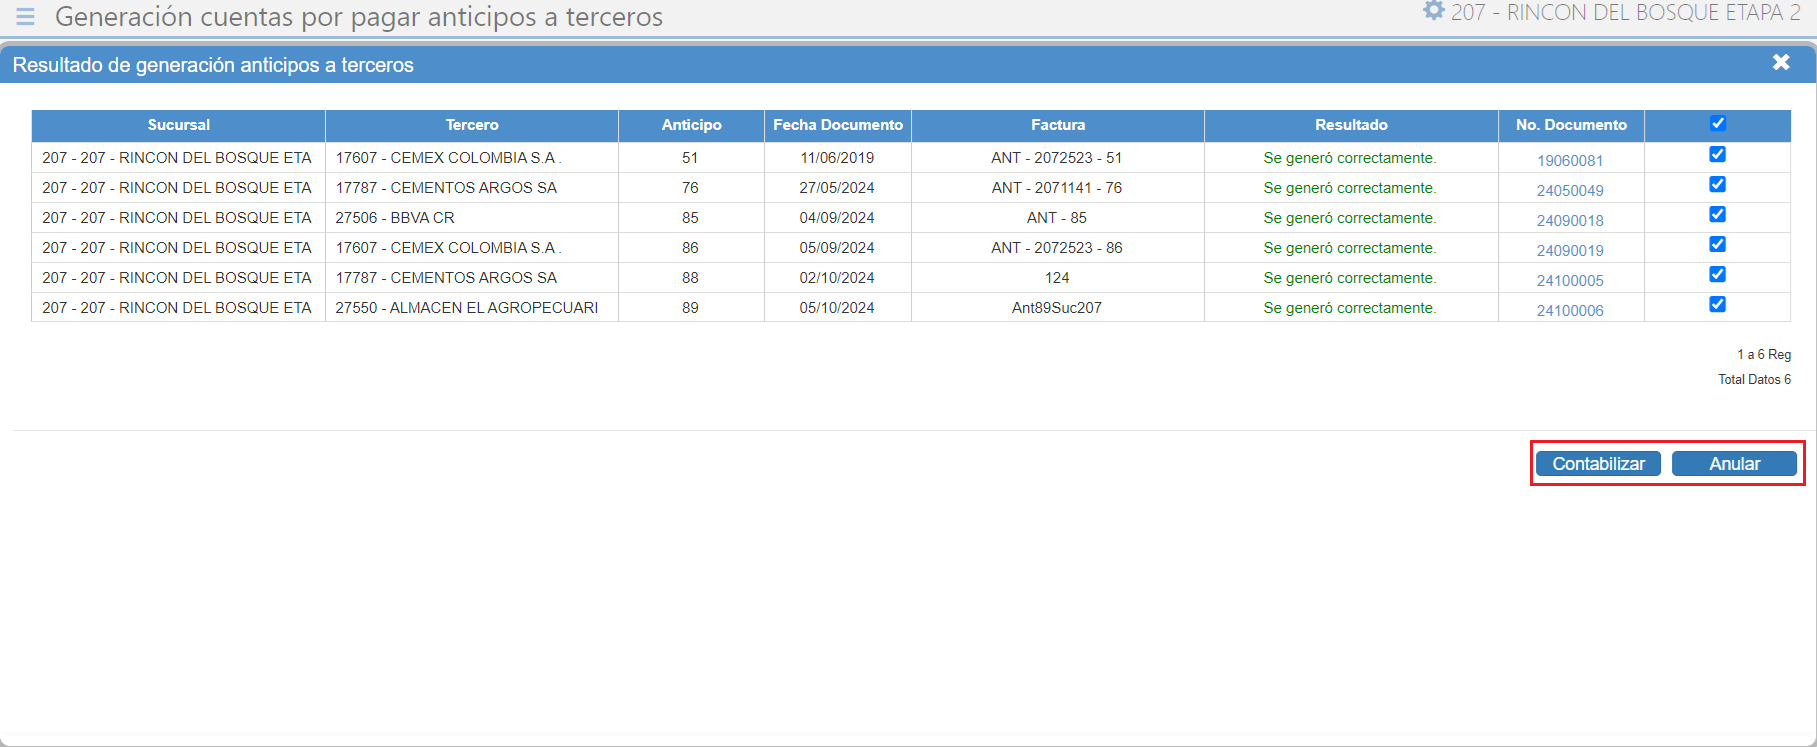Open document link 24100005
Screen dimensions: 1817x747
(x=1570, y=281)
